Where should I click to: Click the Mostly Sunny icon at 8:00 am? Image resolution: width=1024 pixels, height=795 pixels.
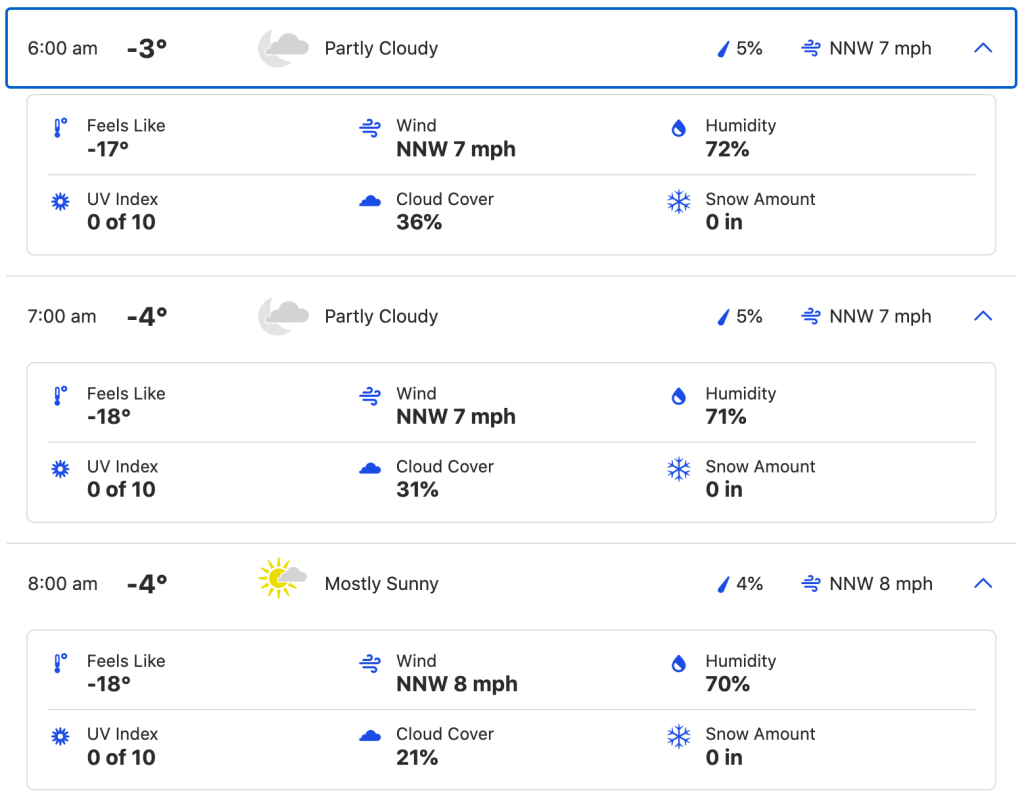click(281, 579)
